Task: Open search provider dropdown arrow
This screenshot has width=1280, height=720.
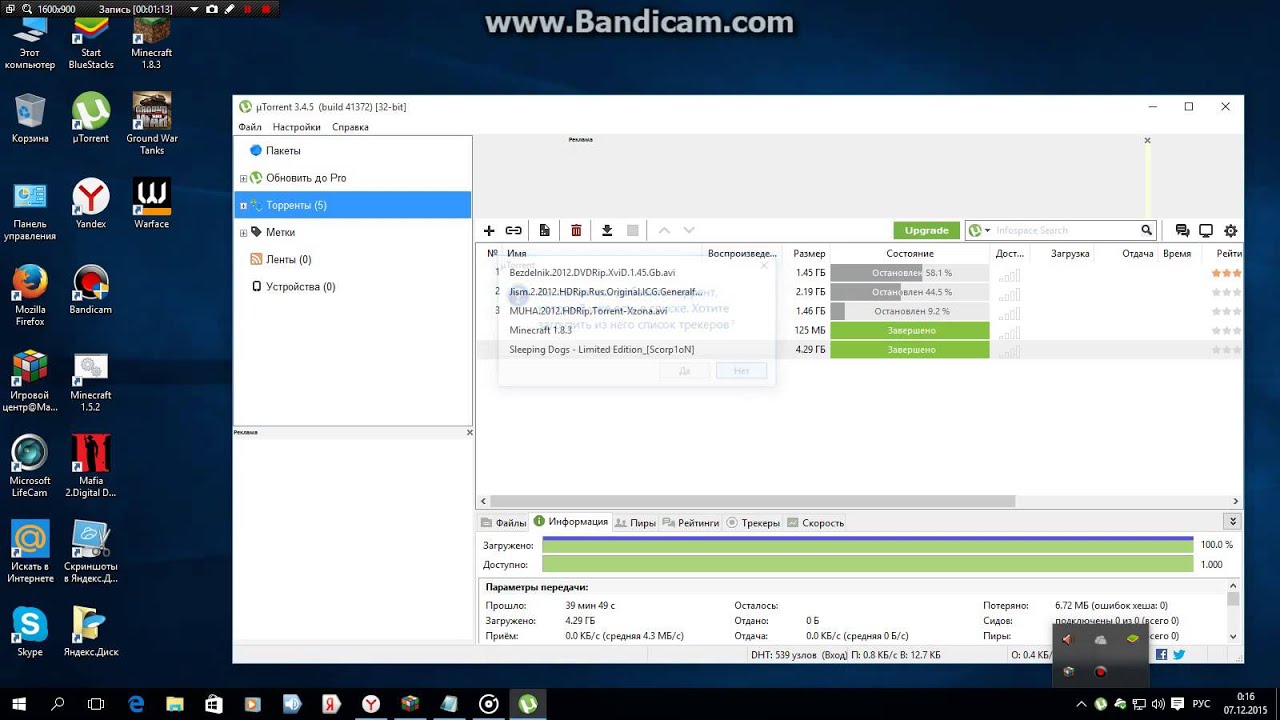Action: (988, 231)
